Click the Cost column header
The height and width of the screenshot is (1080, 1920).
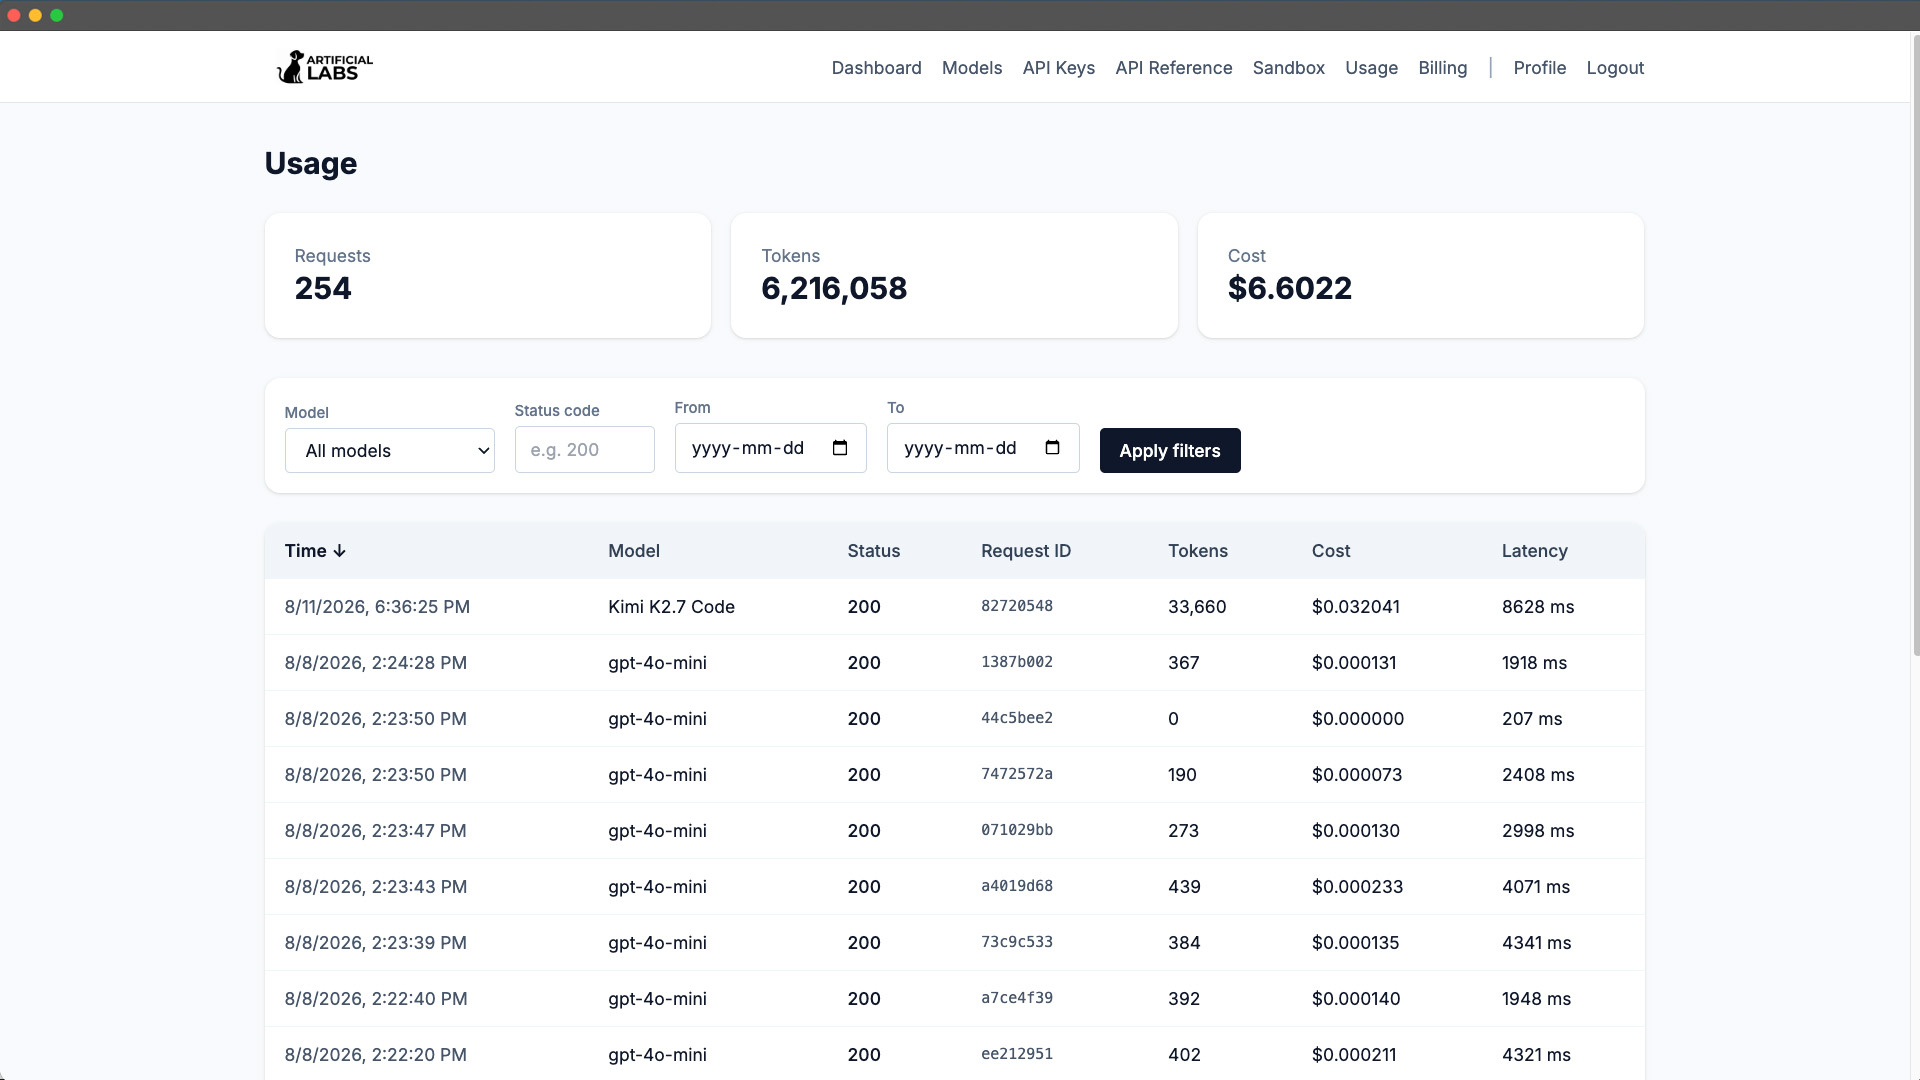point(1330,551)
